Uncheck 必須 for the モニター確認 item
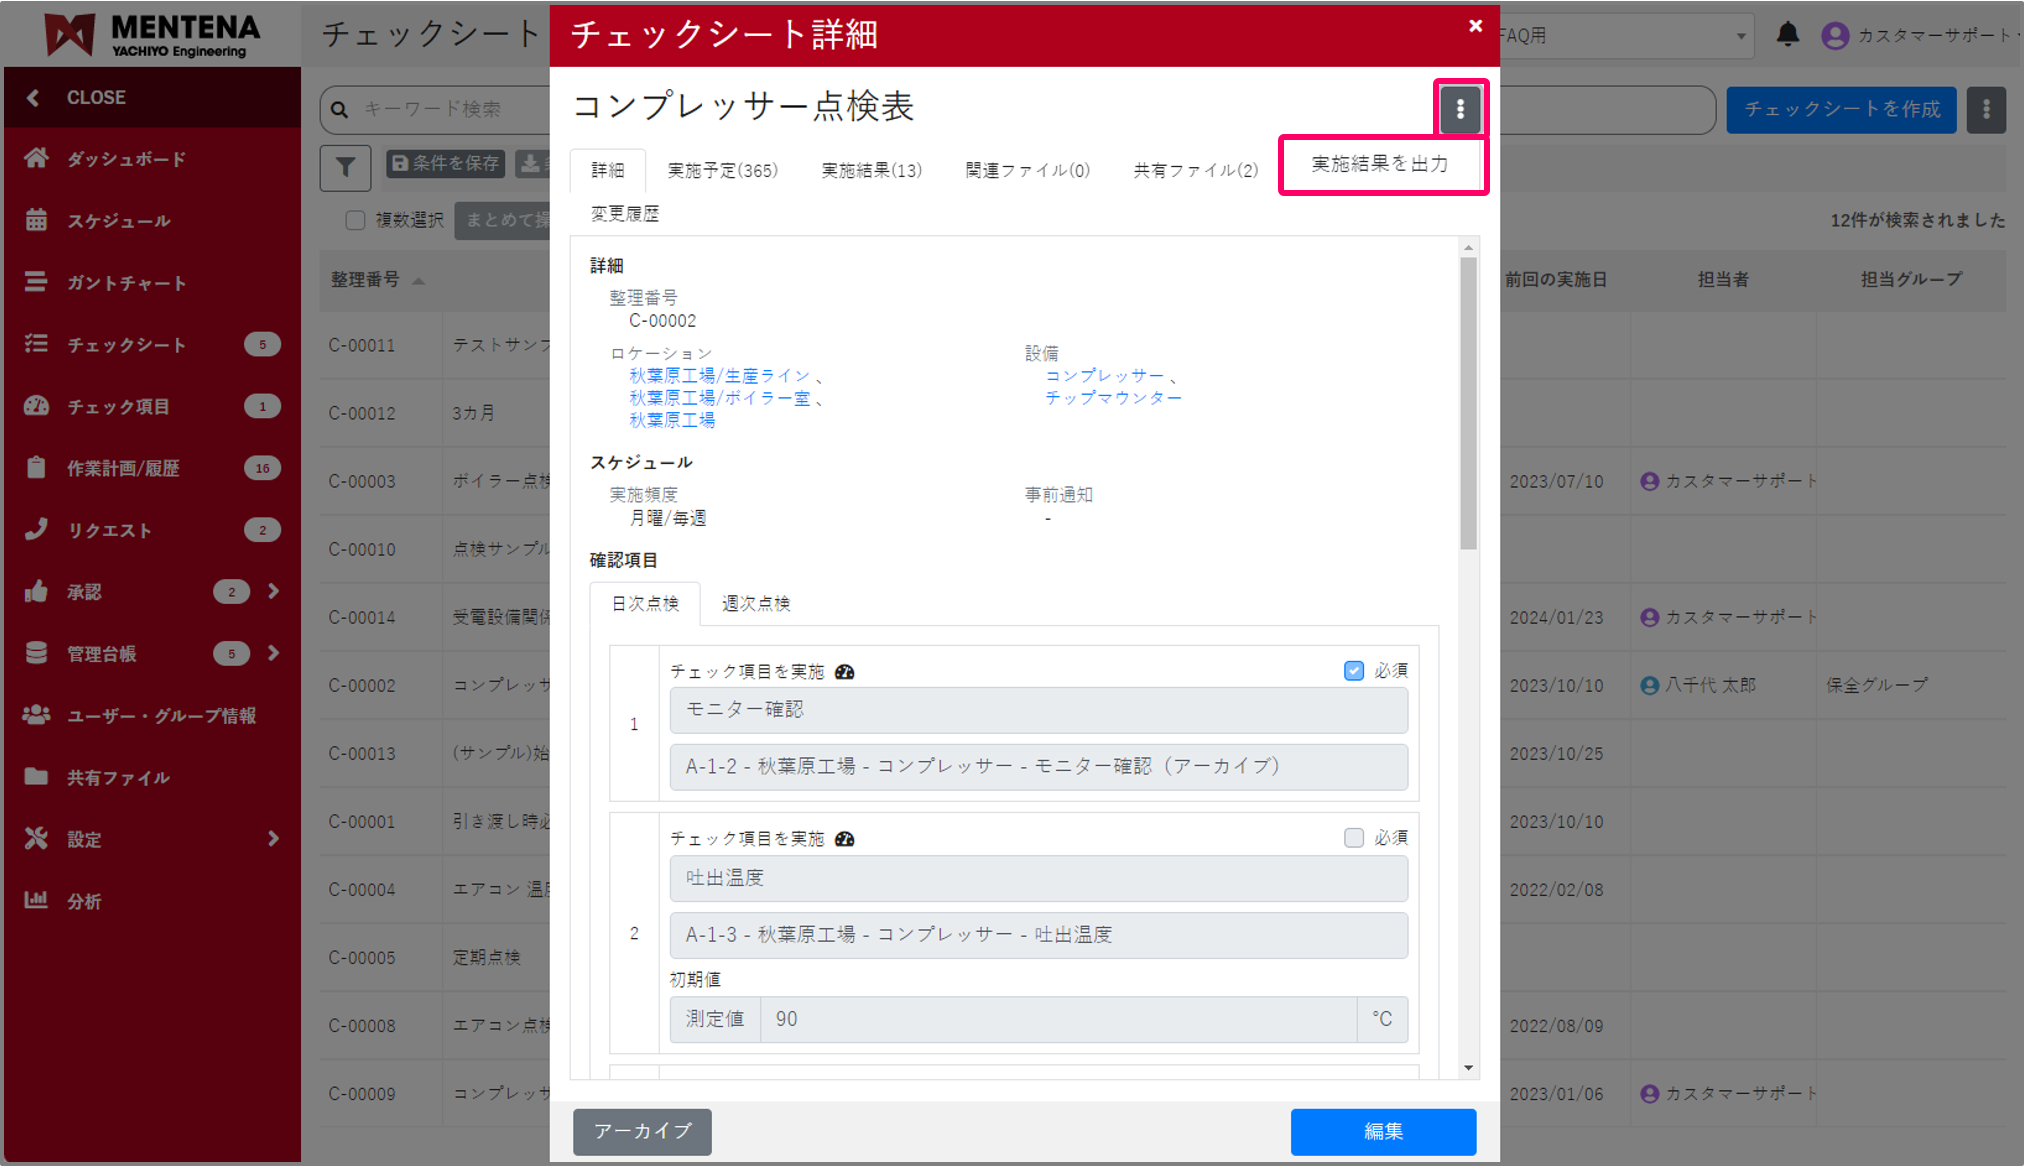Screen dimensions: 2024x1167 tap(1353, 670)
